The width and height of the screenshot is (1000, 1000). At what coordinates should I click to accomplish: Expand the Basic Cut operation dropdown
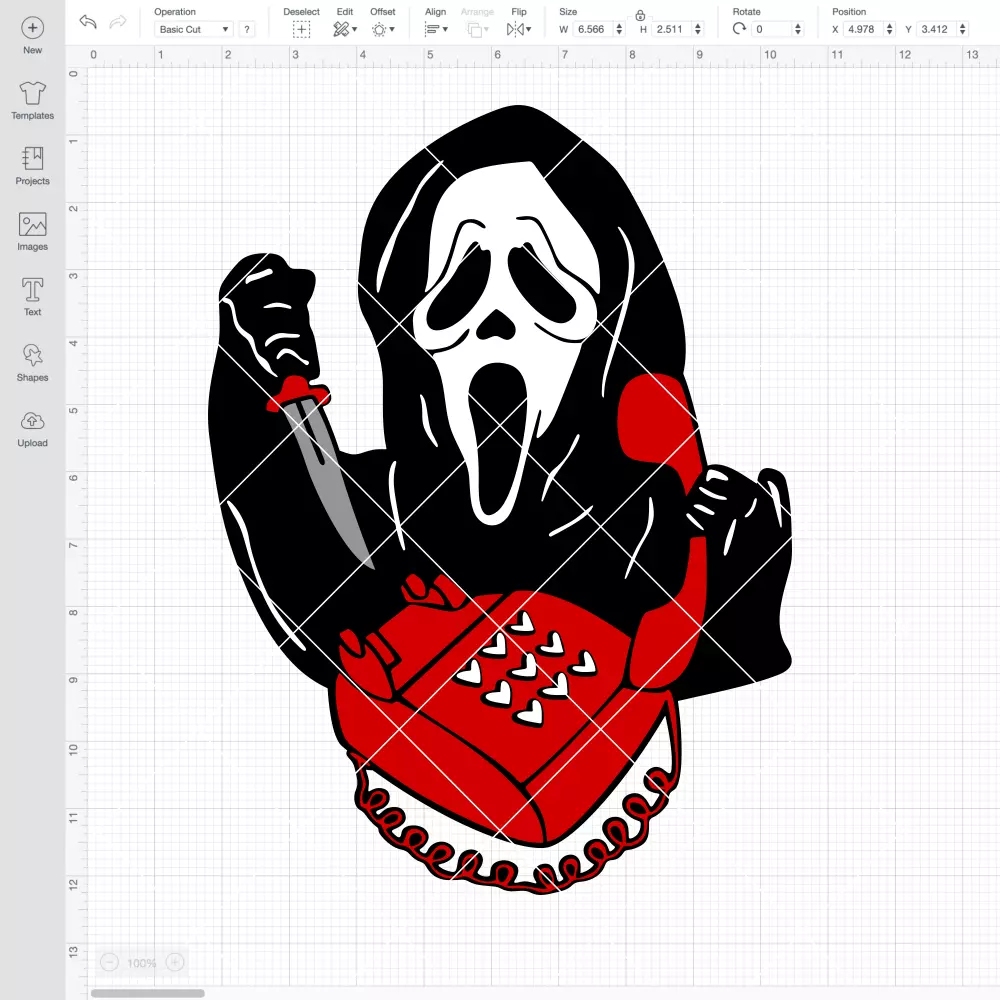click(x=194, y=29)
